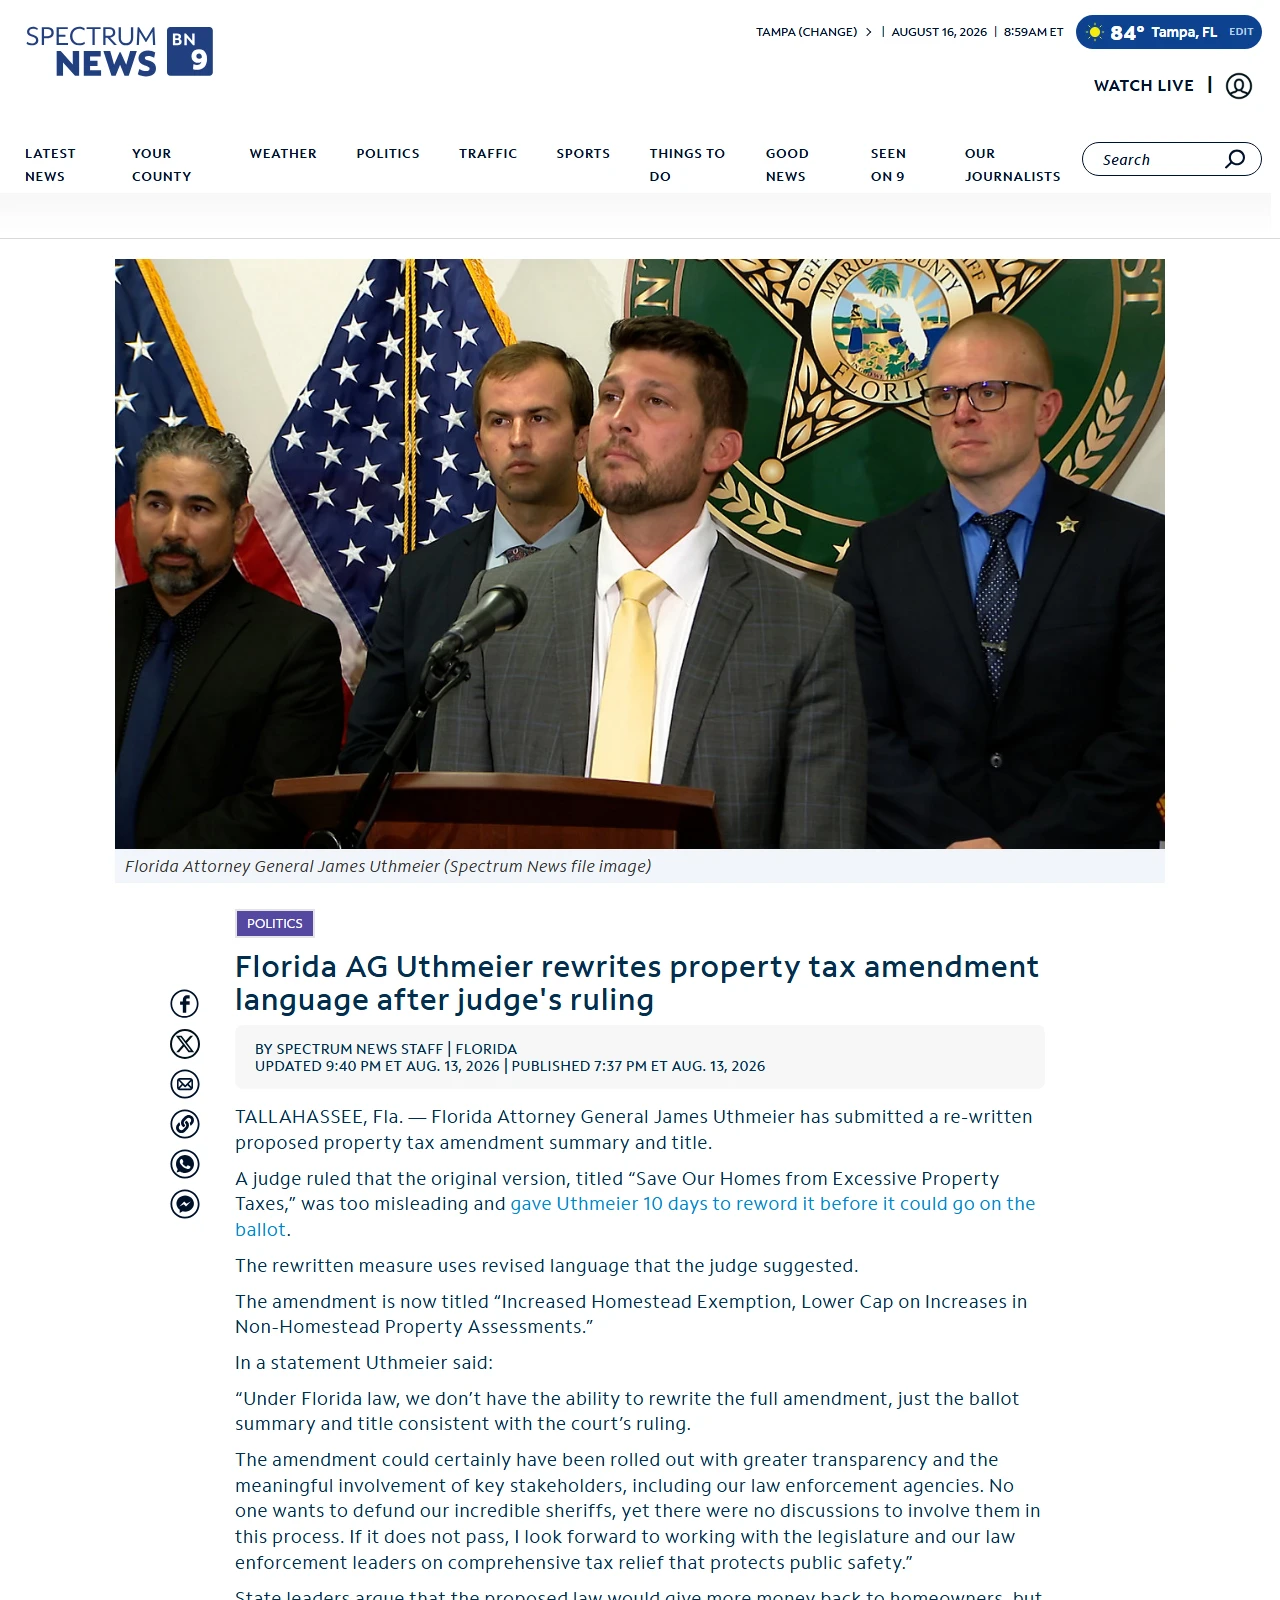
Task: Click the 84° Tampa weather badge
Action: [1168, 32]
